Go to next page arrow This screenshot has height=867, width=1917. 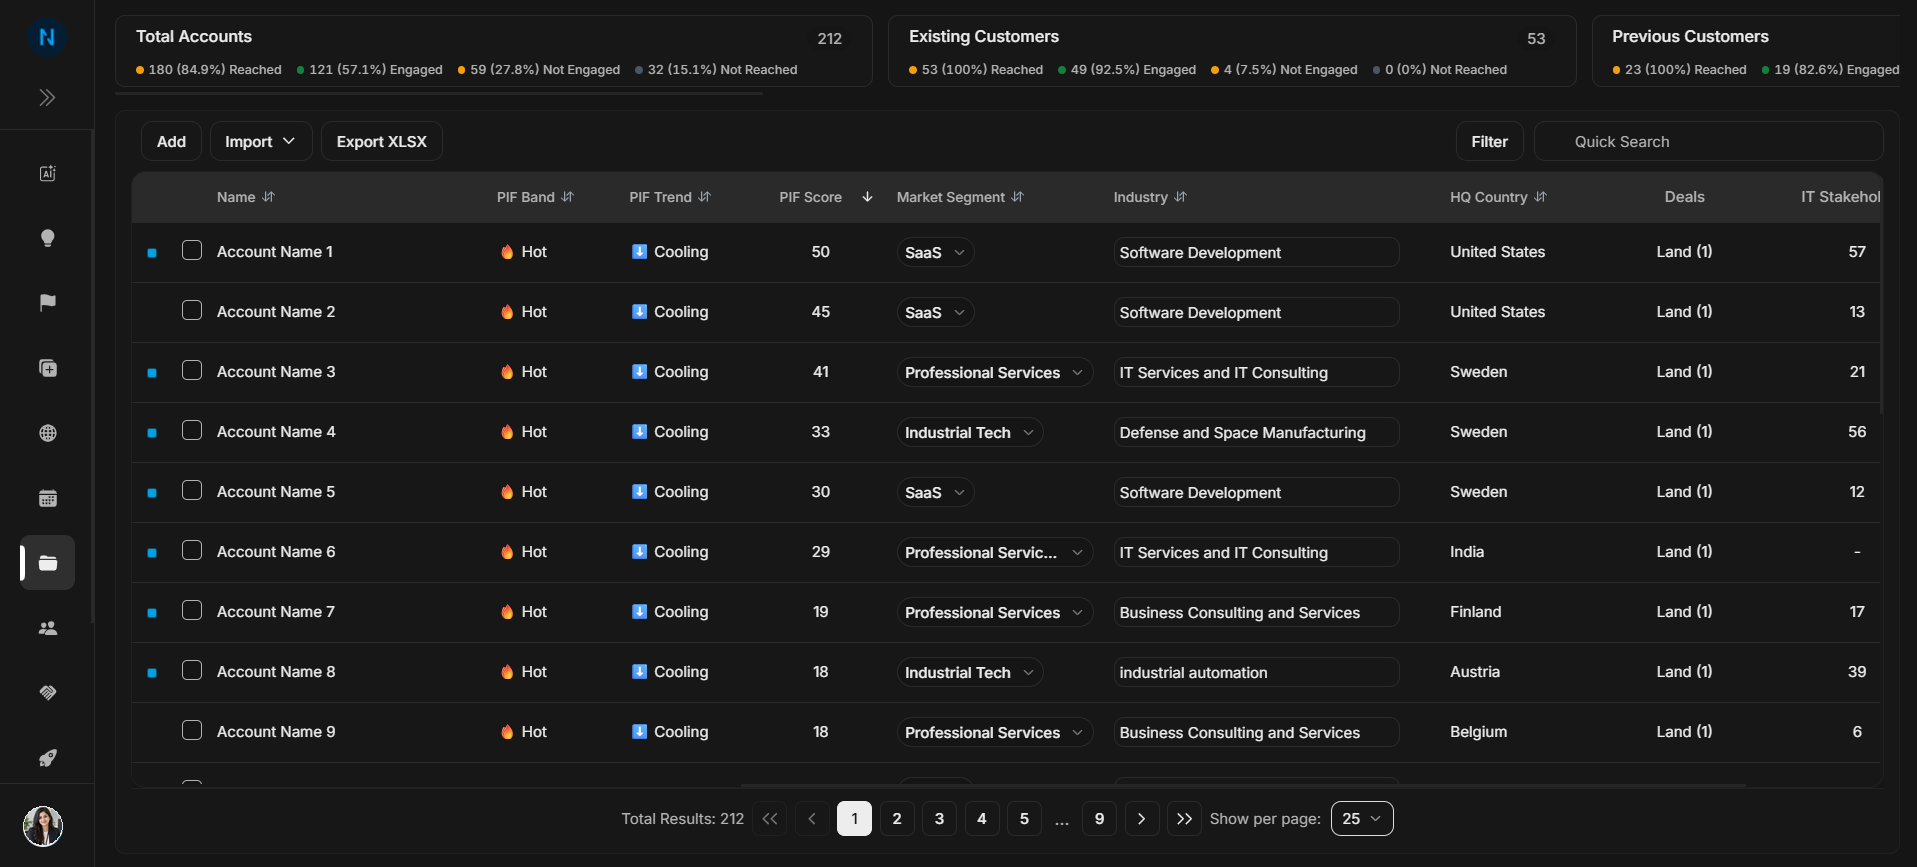1141,818
